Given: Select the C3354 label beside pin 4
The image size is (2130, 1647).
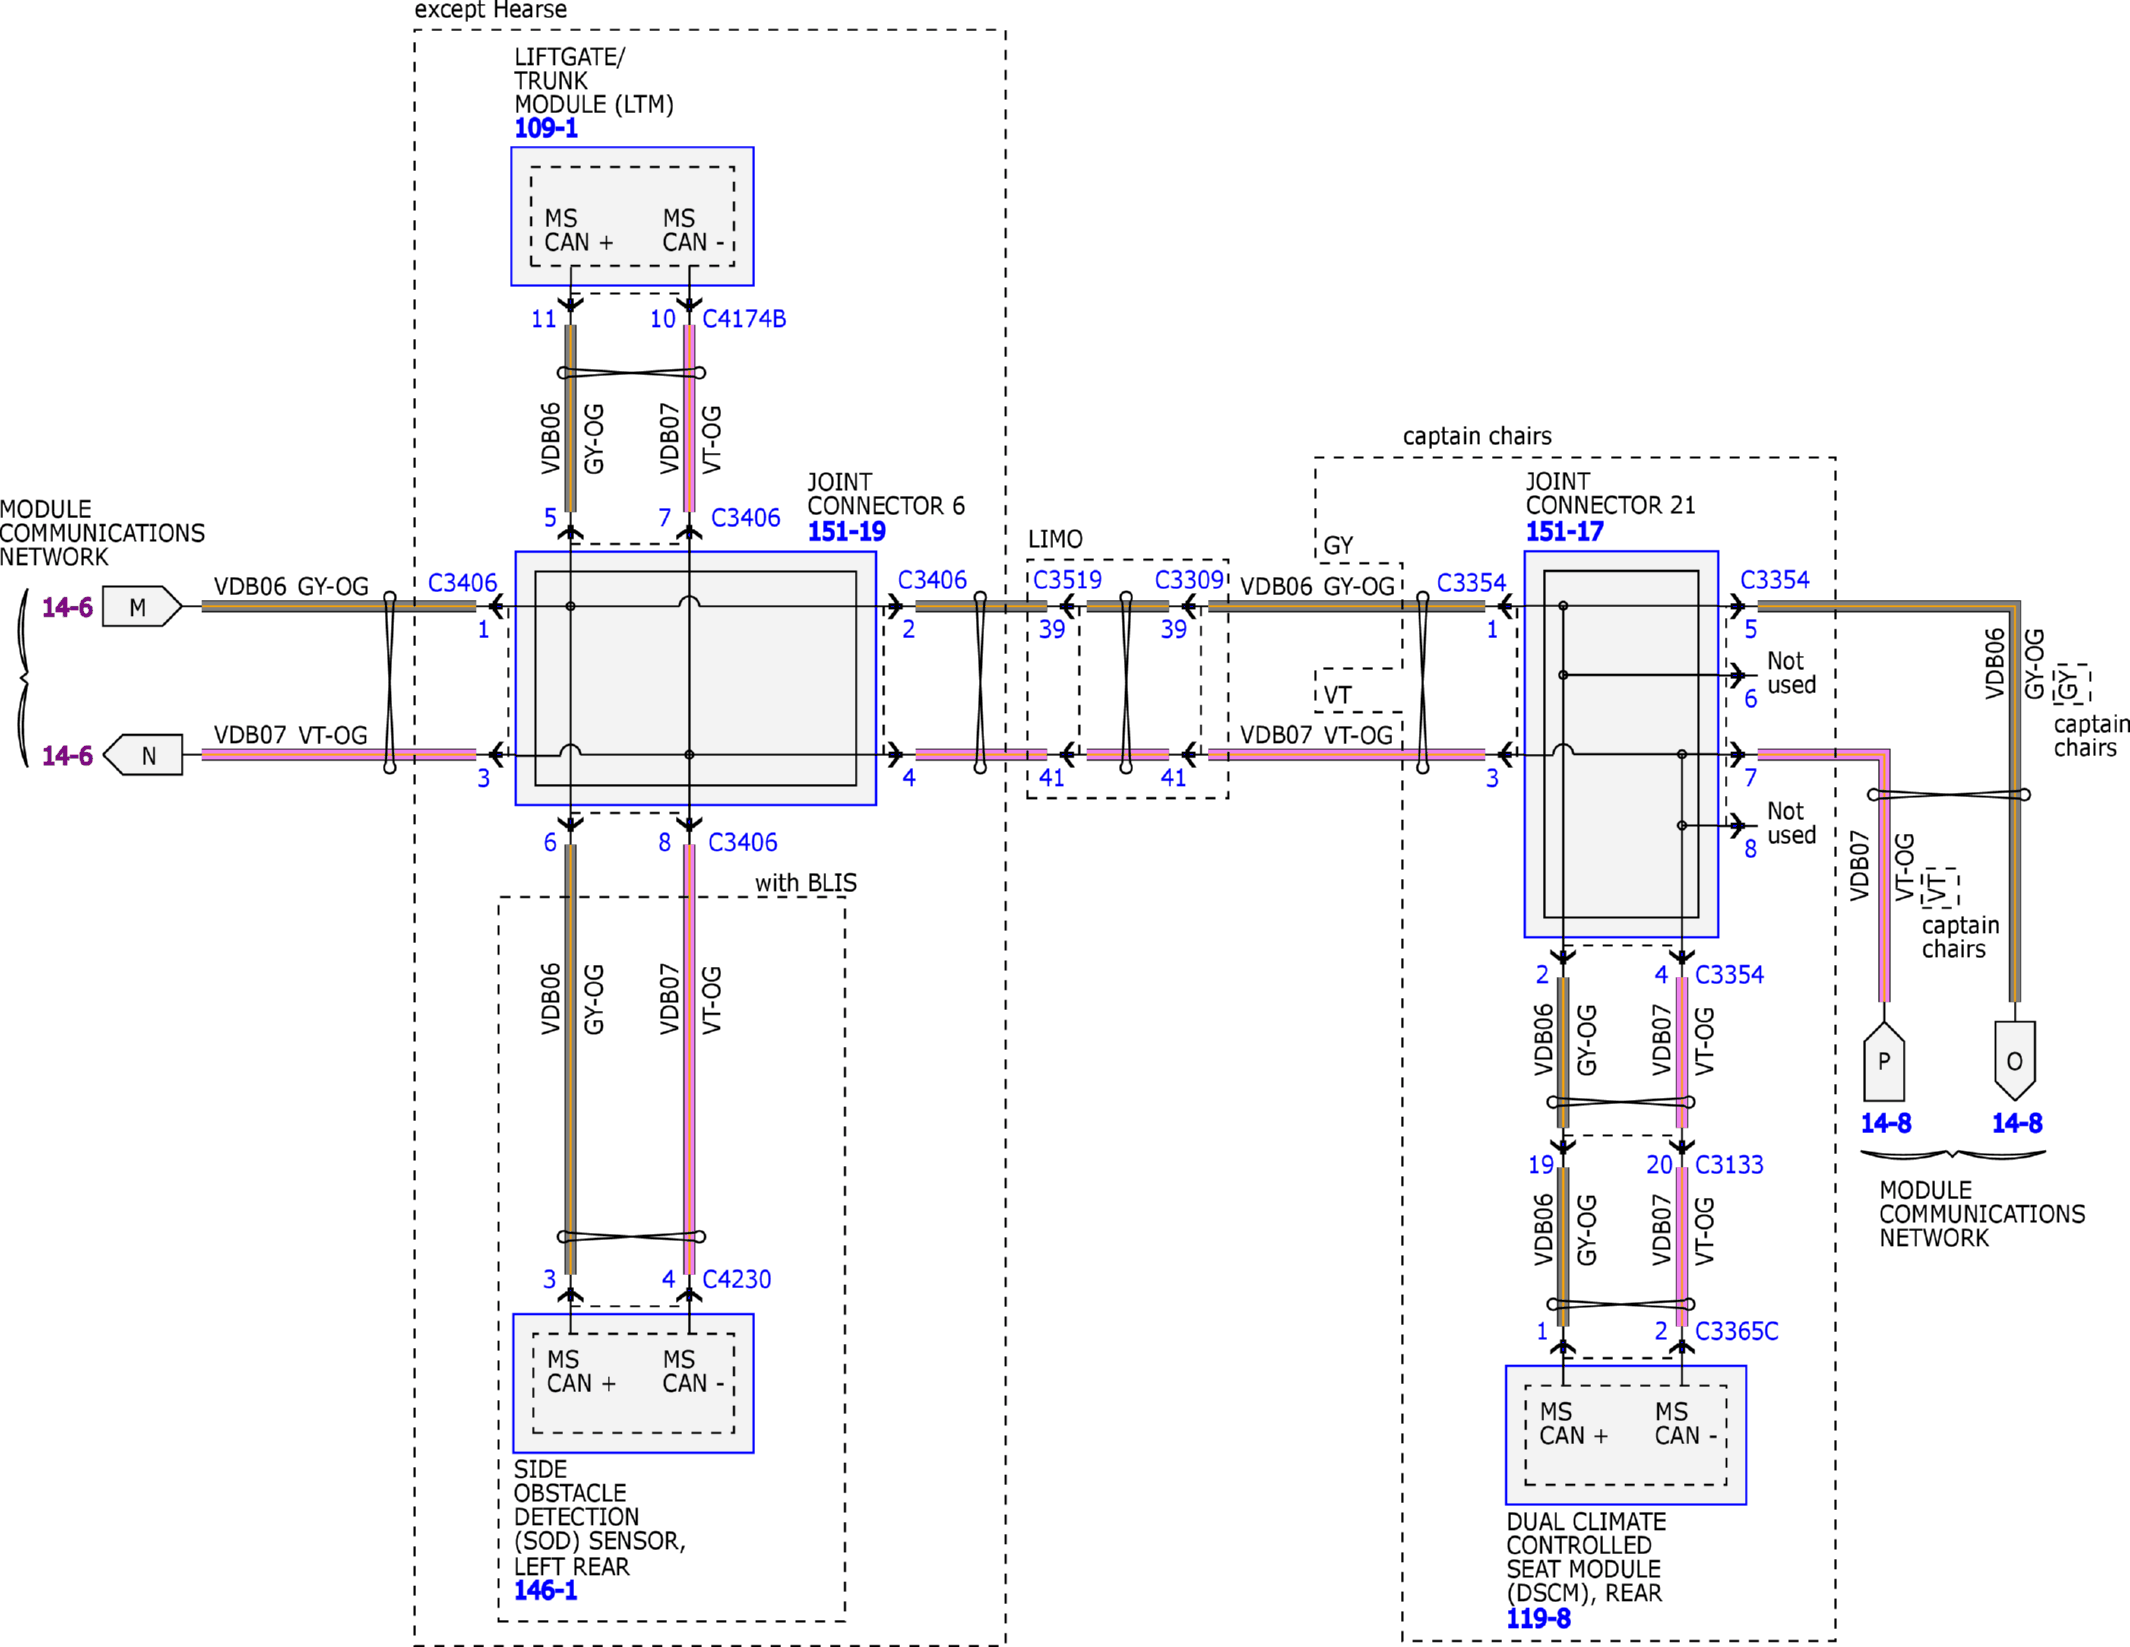Looking at the screenshot, I should tap(1729, 975).
